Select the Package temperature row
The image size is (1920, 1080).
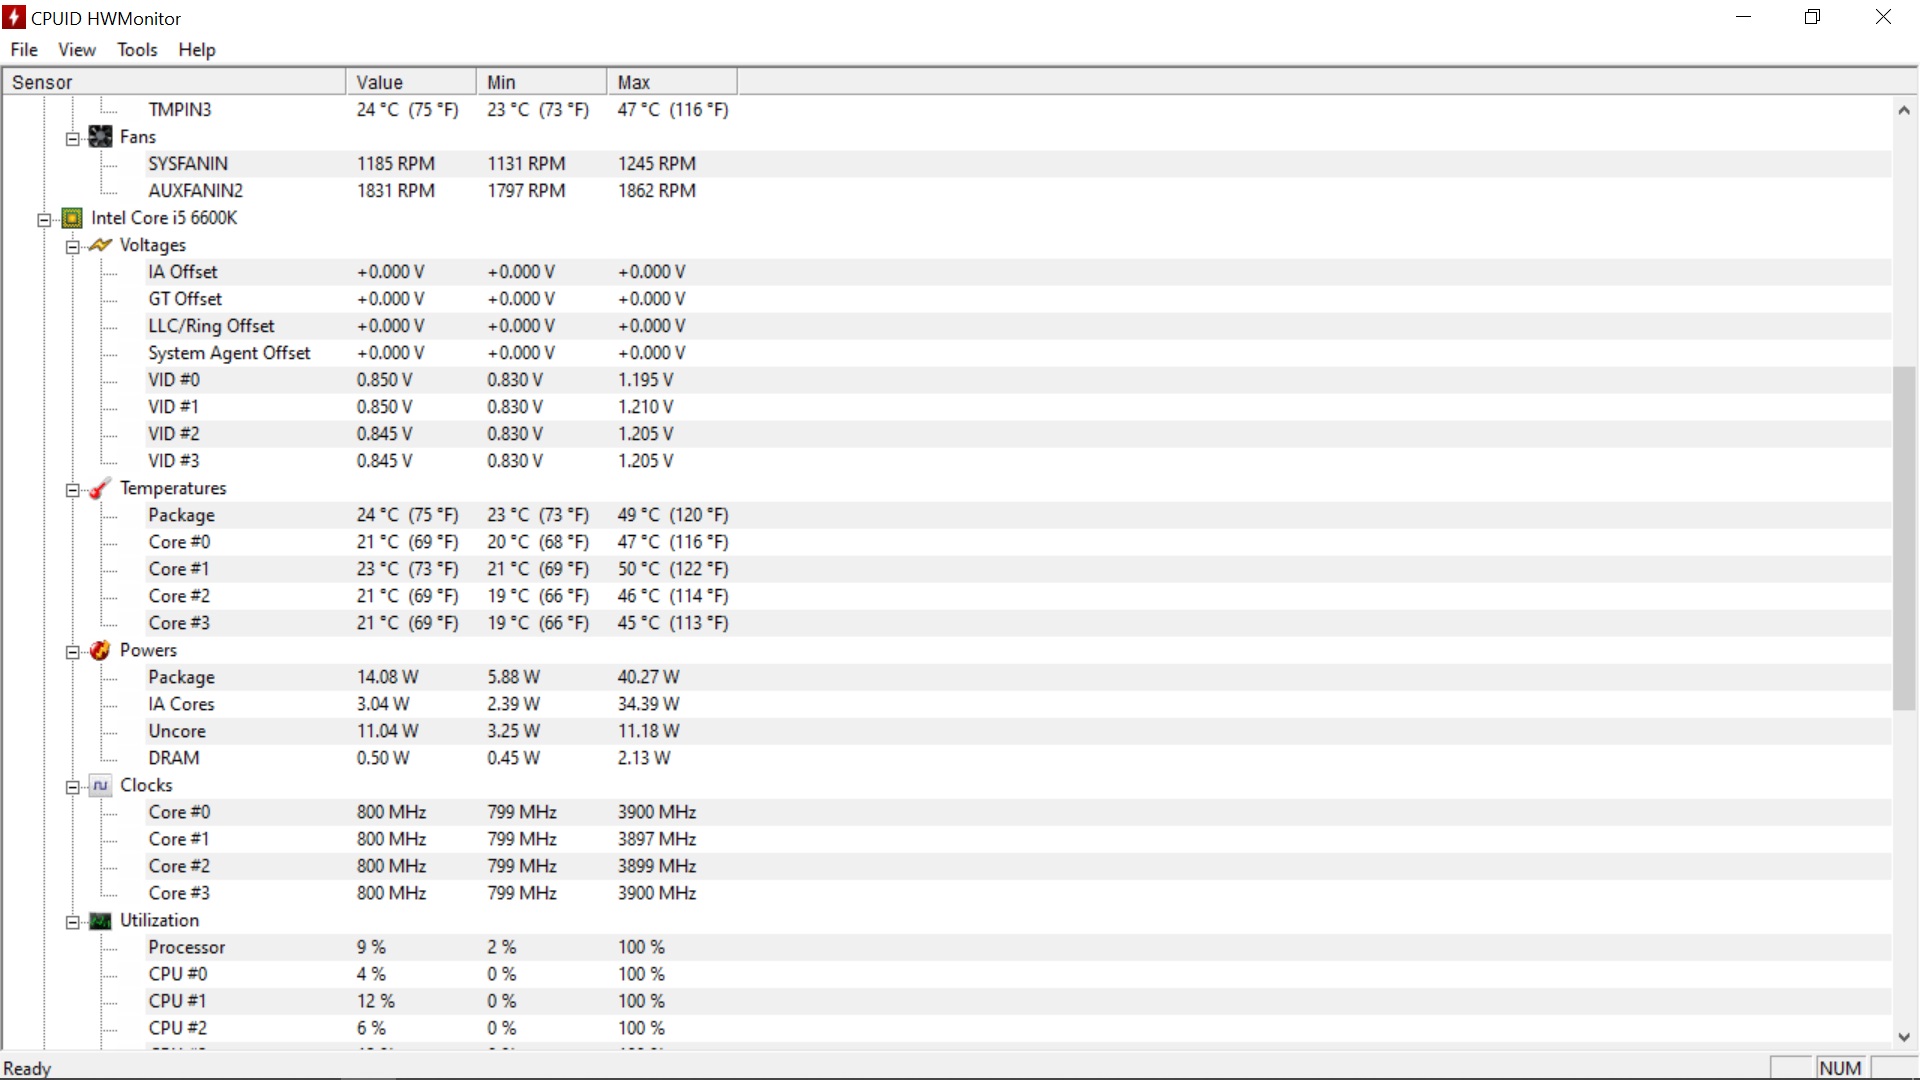click(x=181, y=515)
